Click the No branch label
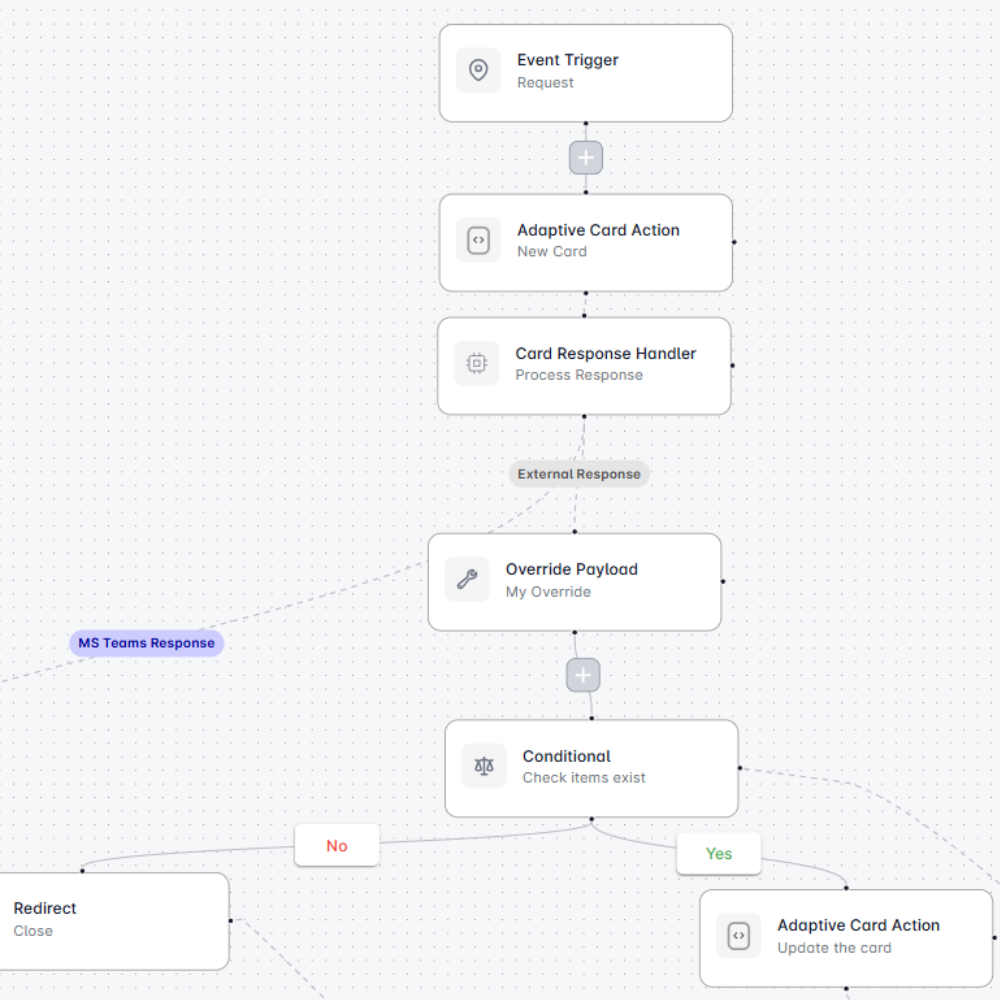 pos(337,846)
